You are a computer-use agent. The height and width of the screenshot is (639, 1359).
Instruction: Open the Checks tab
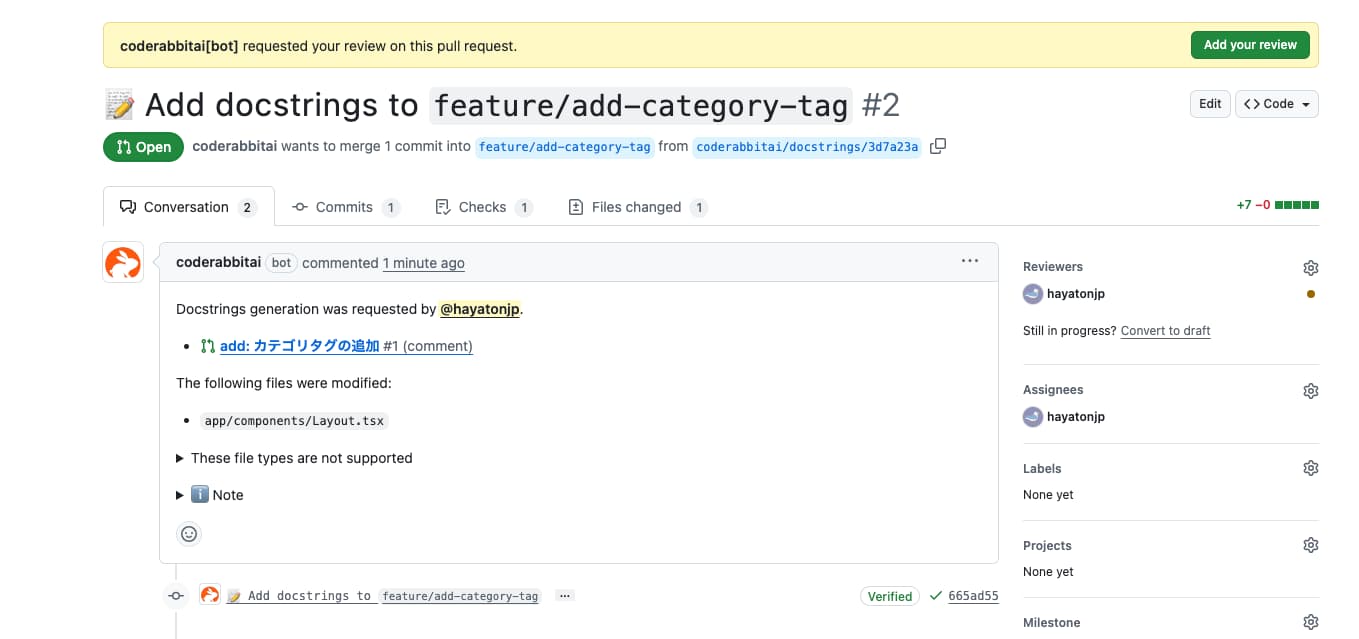click(482, 207)
